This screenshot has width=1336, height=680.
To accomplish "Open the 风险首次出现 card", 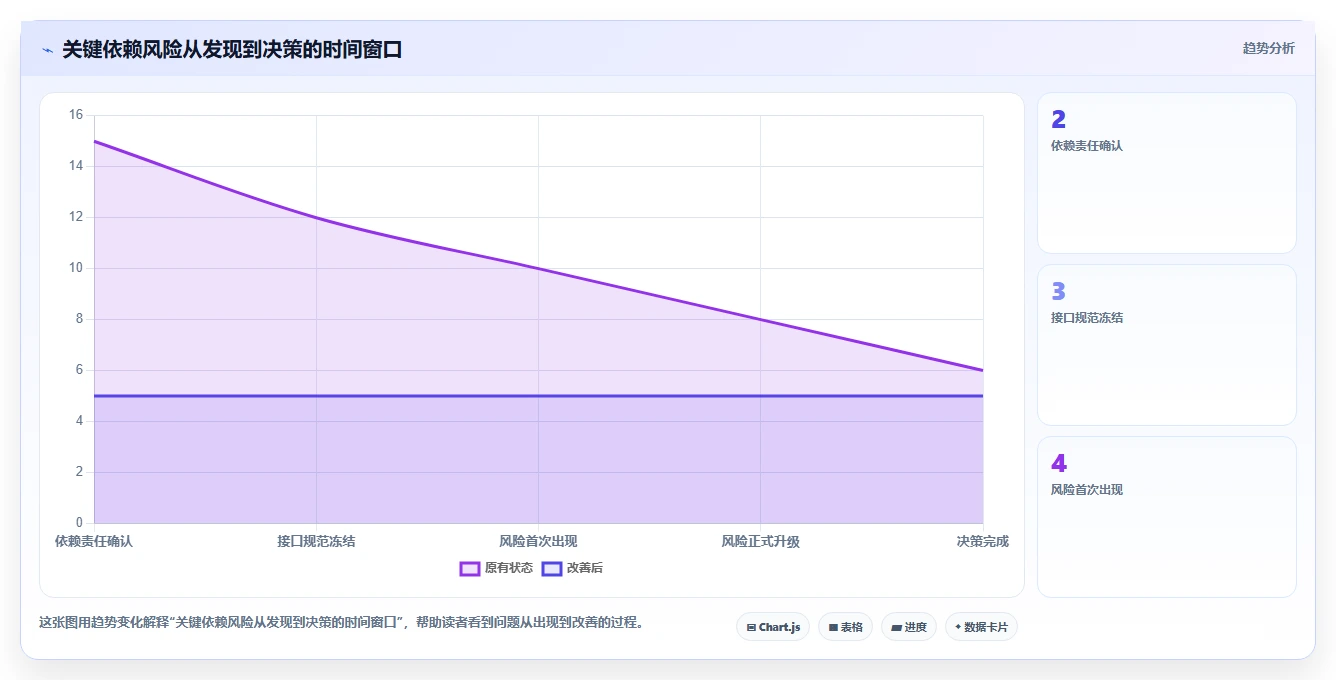I will [1167, 517].
